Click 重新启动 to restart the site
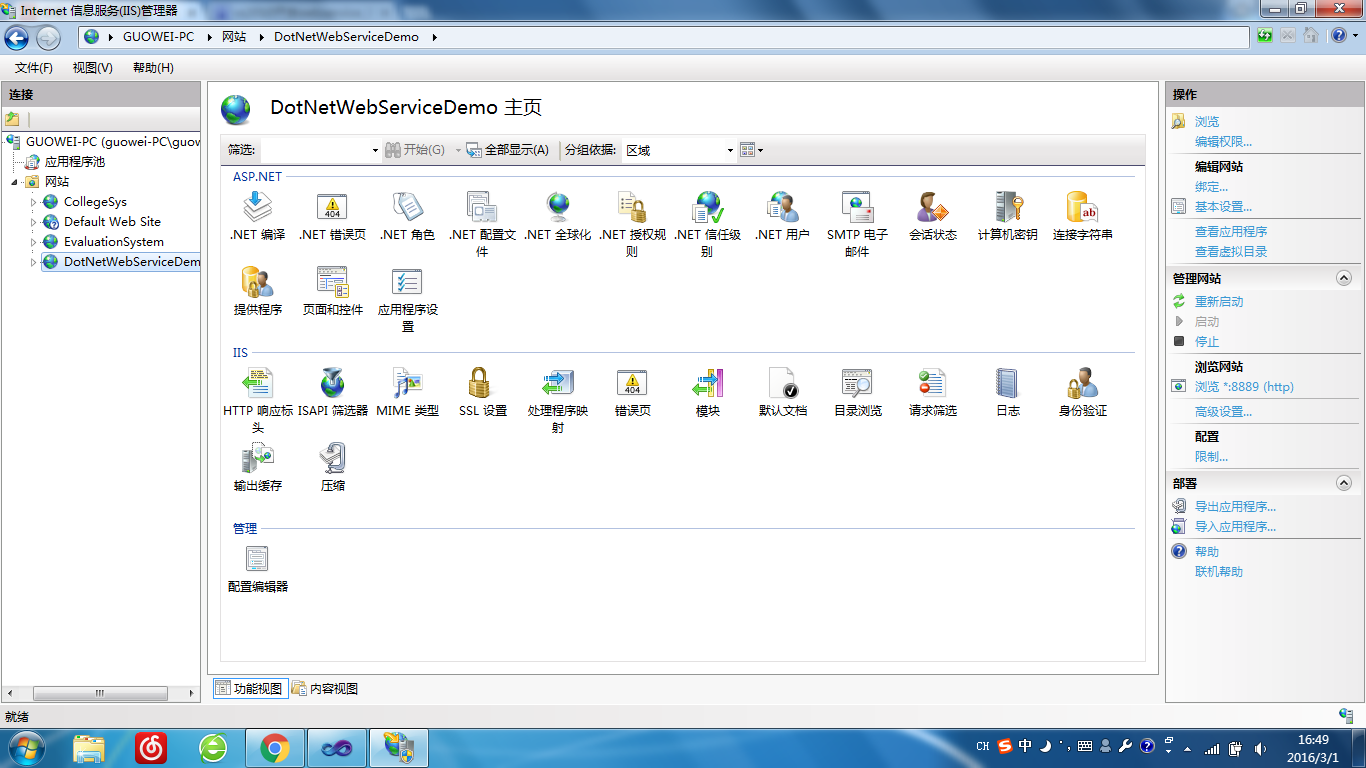Image resolution: width=1366 pixels, height=768 pixels. [x=1219, y=302]
